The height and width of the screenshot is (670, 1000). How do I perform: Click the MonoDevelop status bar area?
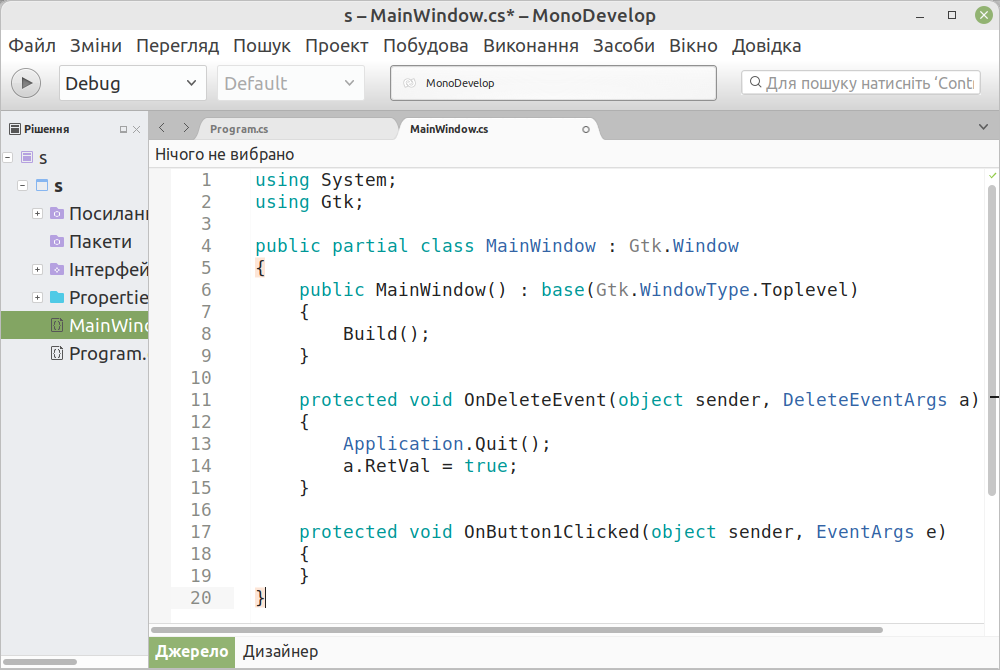click(553, 83)
